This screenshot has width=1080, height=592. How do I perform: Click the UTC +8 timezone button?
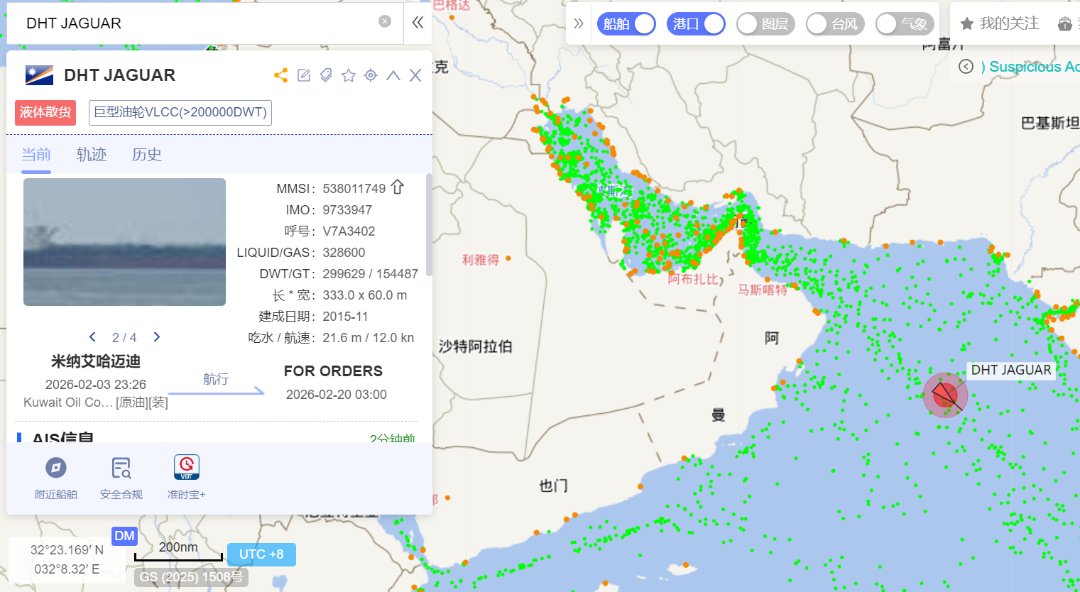coord(261,554)
